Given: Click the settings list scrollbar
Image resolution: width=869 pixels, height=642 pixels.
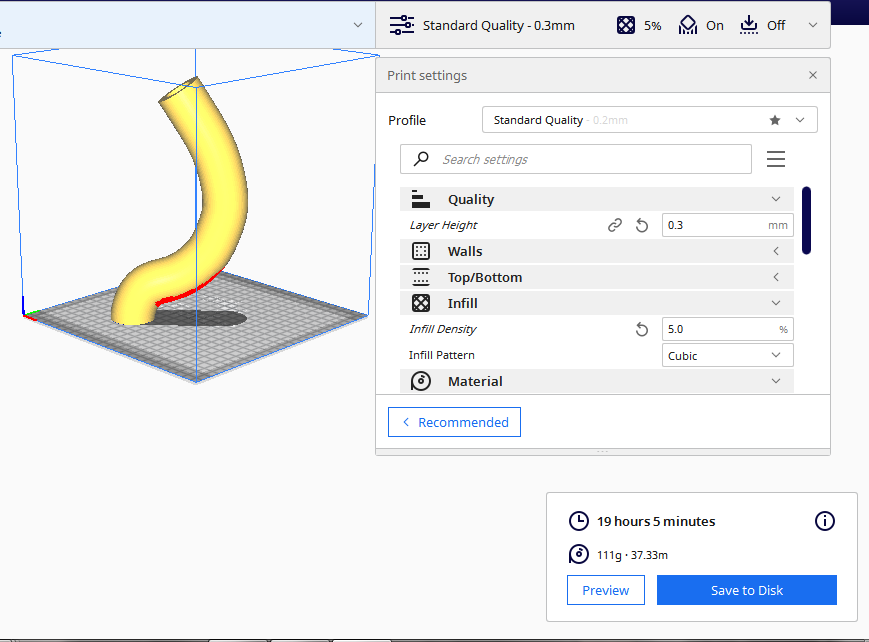Looking at the screenshot, I should 806,221.
